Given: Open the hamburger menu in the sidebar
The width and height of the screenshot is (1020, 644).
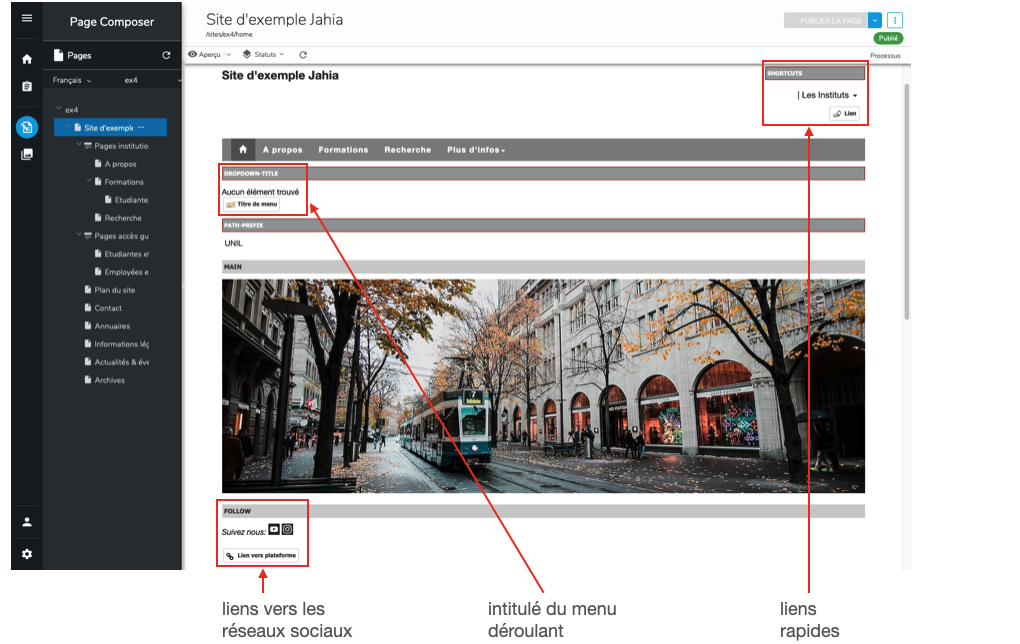Looking at the screenshot, I should click(27, 18).
